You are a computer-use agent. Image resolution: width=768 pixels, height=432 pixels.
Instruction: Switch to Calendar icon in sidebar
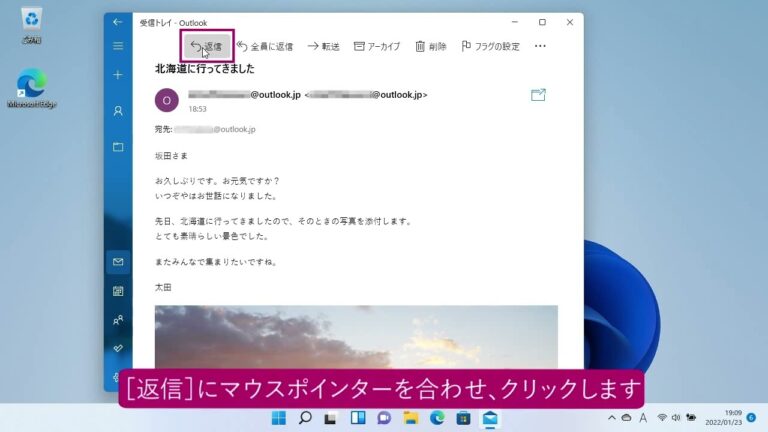pos(118,291)
